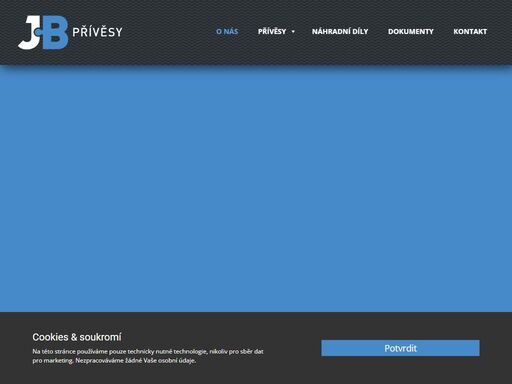Click the blue B letter in the logo
Image resolution: width=512 pixels, height=384 pixels.
click(x=55, y=33)
